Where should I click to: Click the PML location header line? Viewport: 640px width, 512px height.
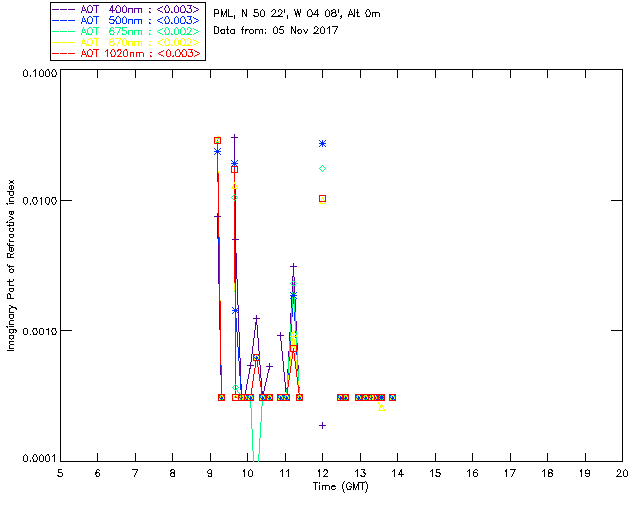(297, 14)
